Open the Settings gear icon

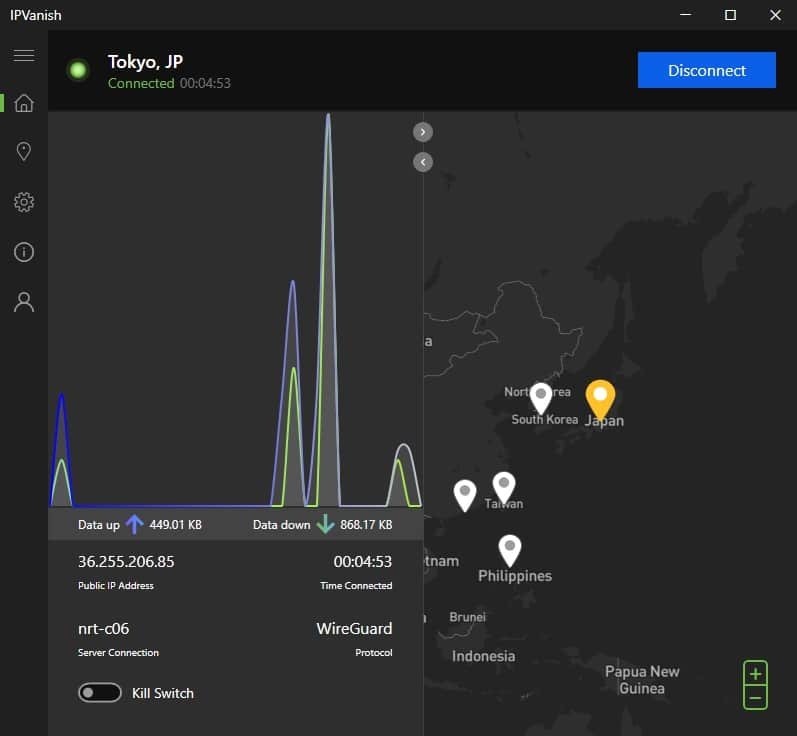pos(24,202)
